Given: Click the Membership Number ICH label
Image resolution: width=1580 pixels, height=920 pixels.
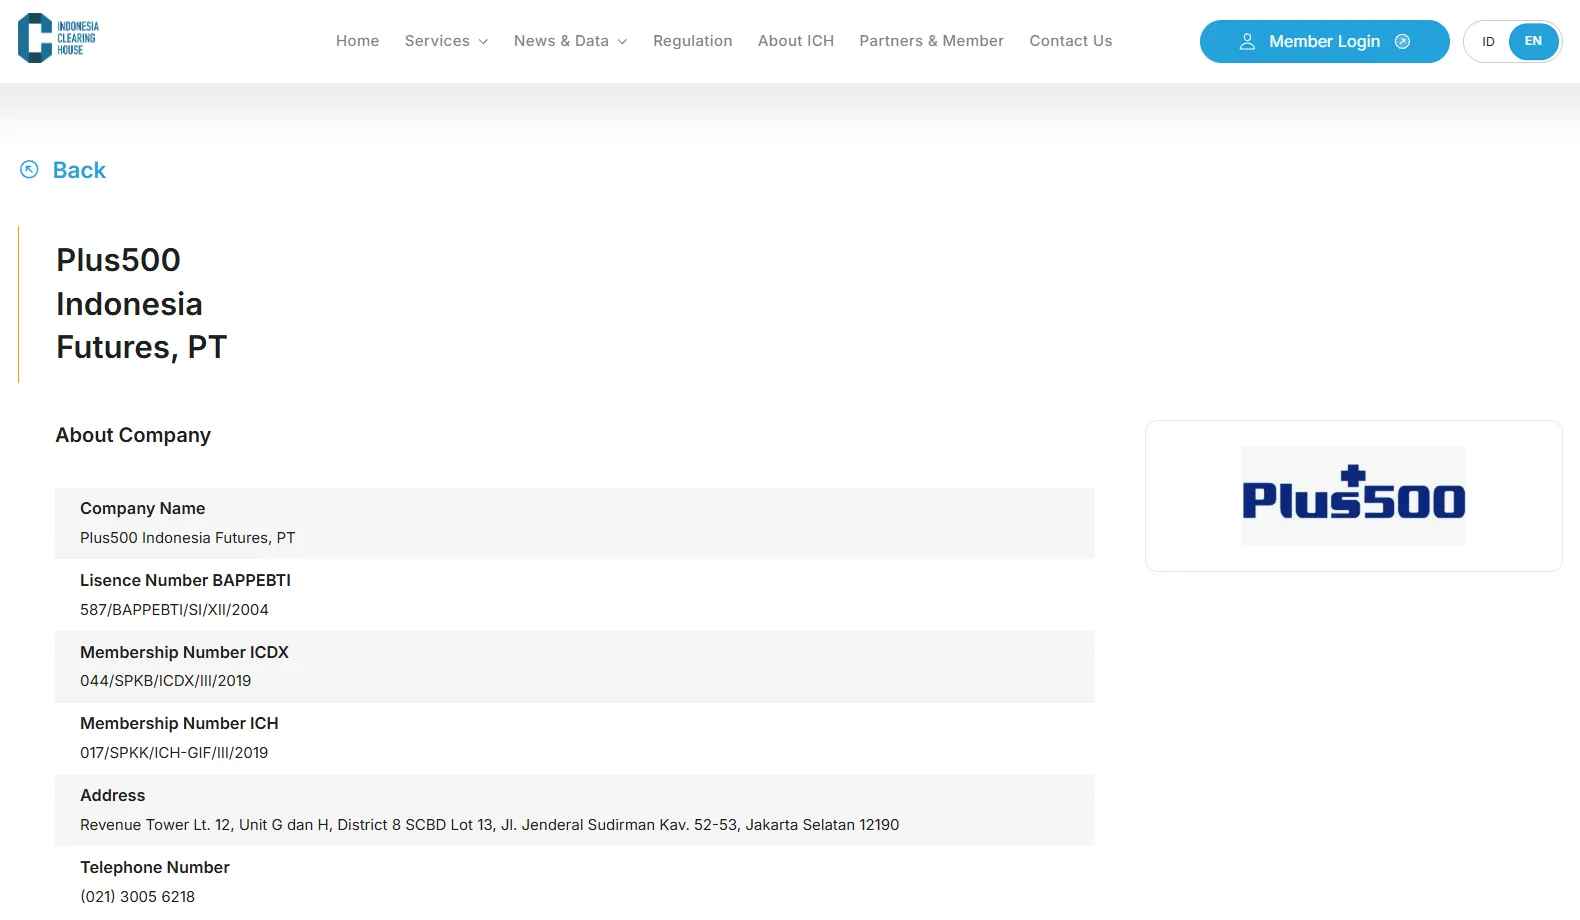Looking at the screenshot, I should tap(179, 723).
